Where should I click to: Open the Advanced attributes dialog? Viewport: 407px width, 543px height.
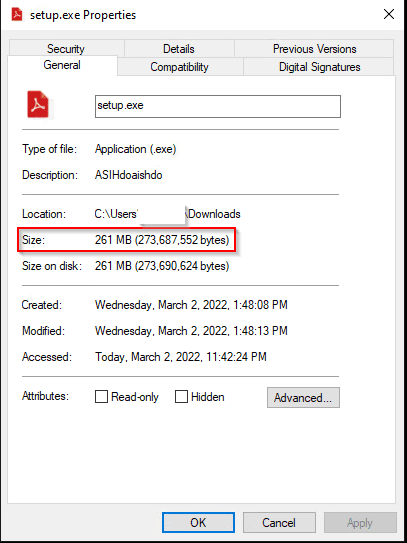tap(303, 398)
